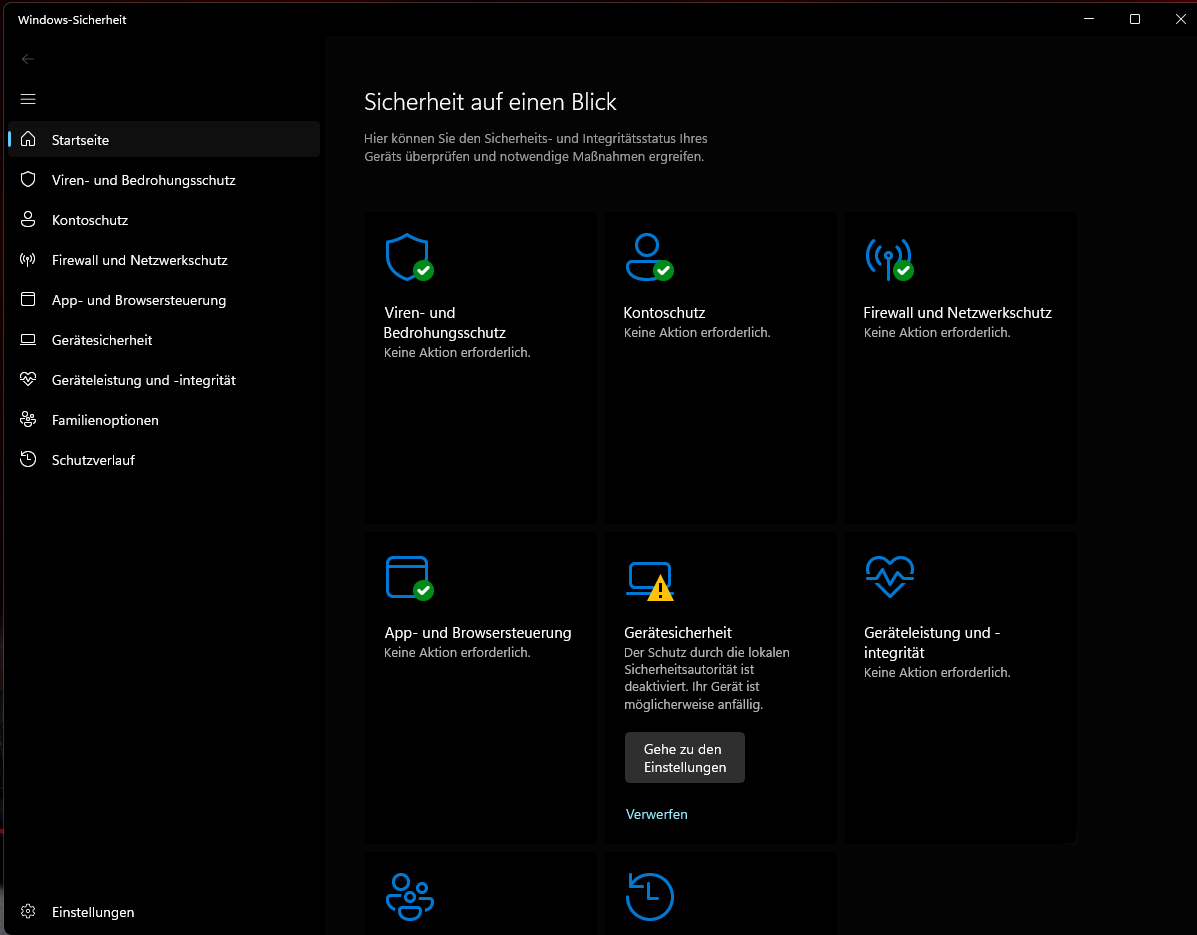Click the App- und Browsersteuerung window tile icon

tap(408, 577)
